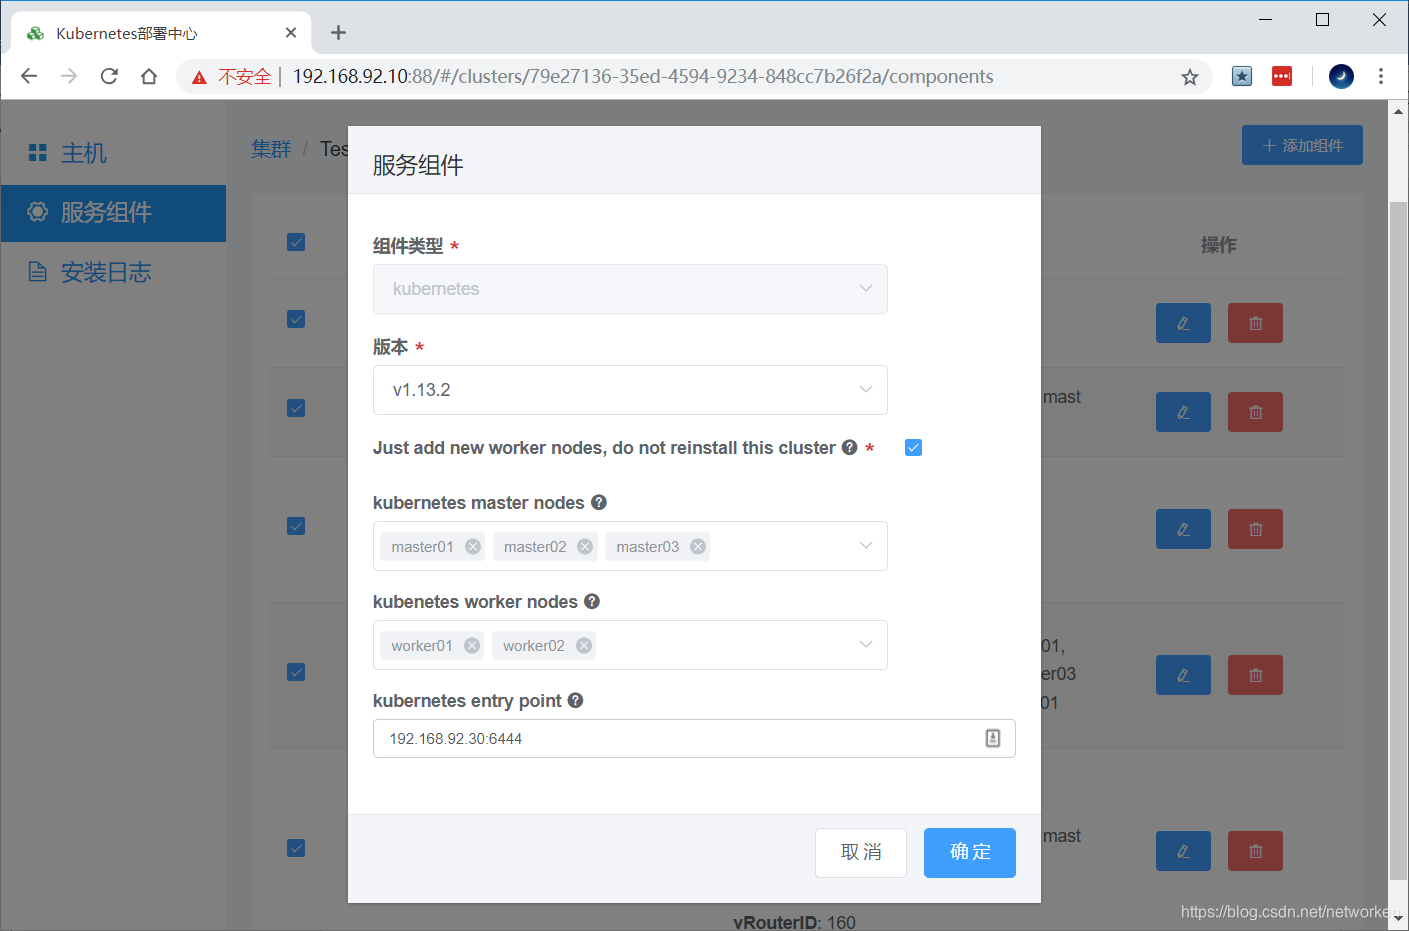
Task: Open the browser home page
Action: (149, 76)
